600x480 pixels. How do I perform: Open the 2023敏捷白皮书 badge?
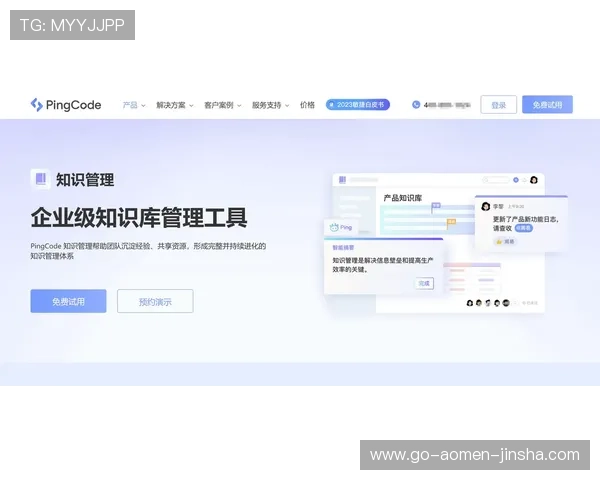click(358, 104)
